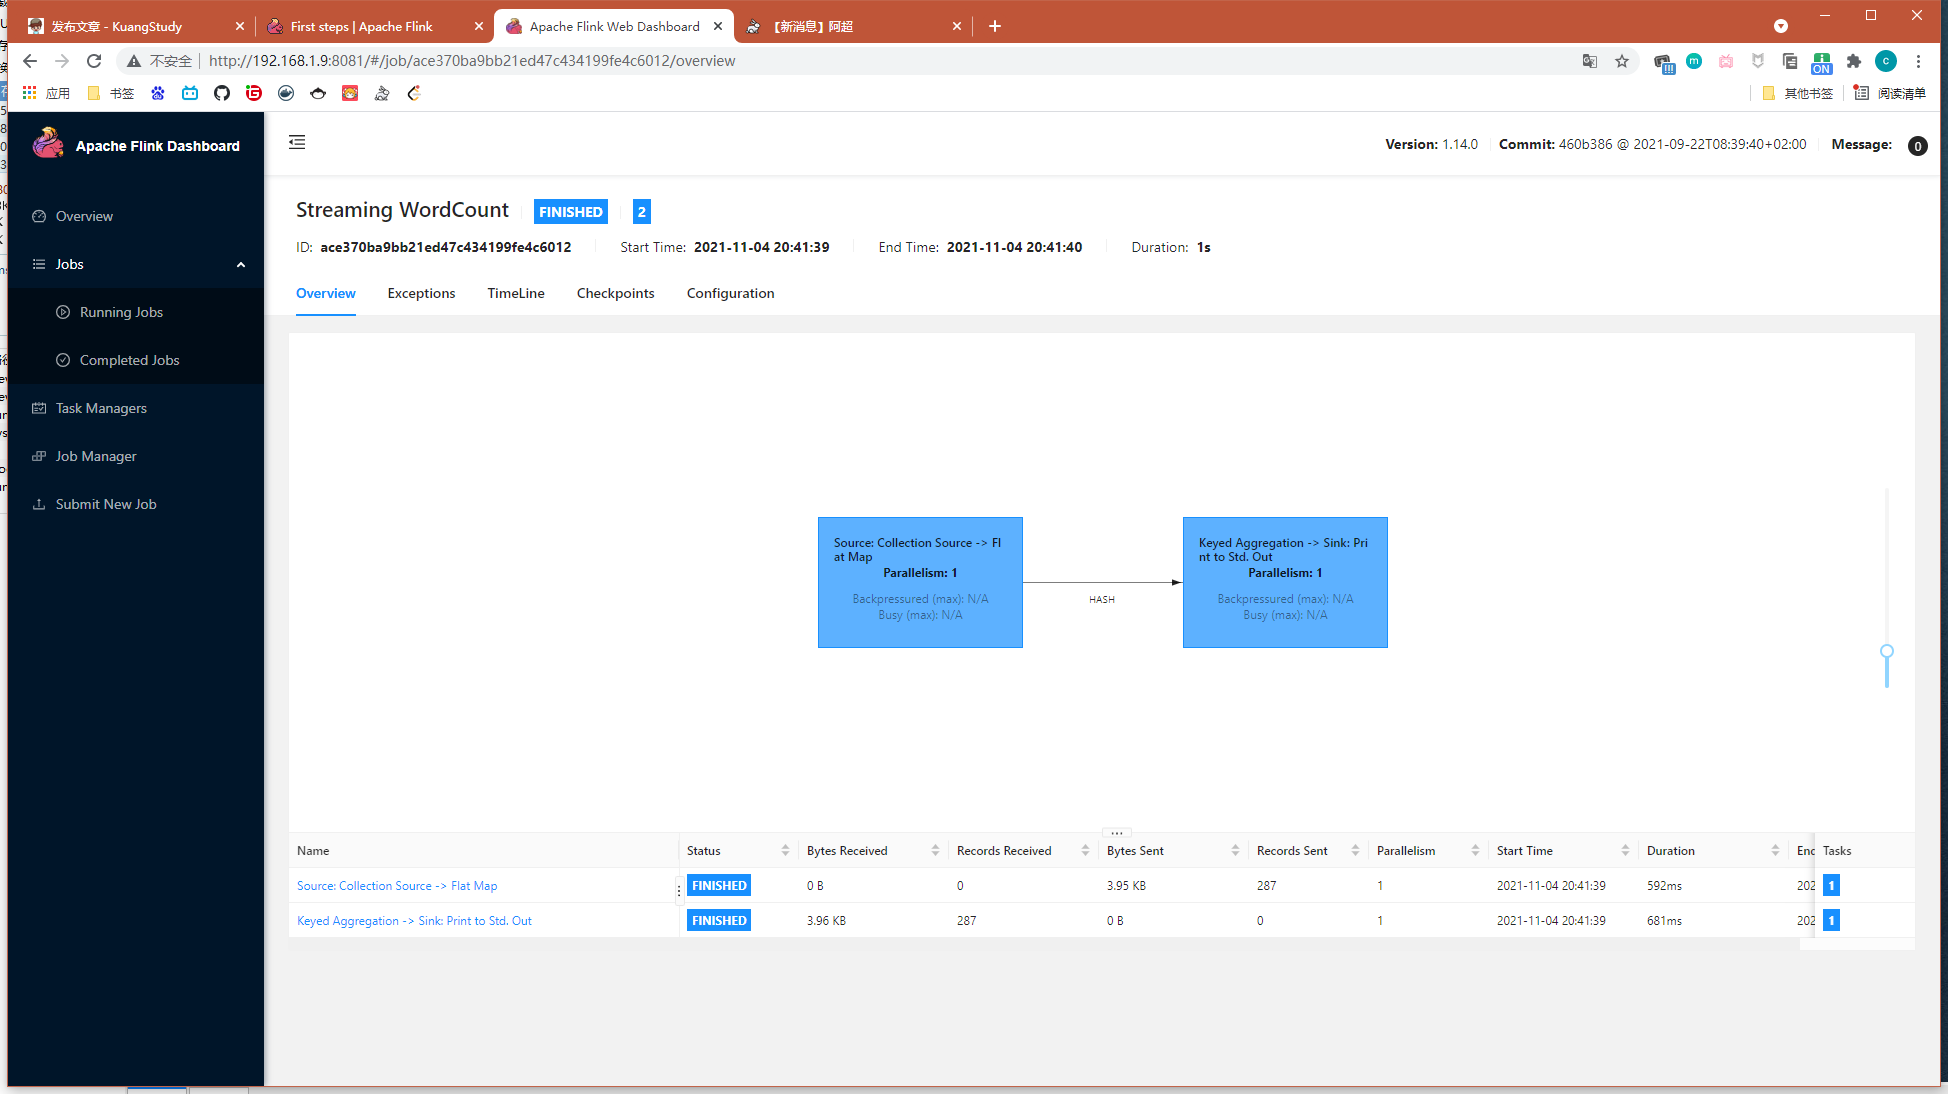This screenshot has height=1094, width=1948.
Task: Sort table by the Records Sent column arrows
Action: coord(1355,851)
